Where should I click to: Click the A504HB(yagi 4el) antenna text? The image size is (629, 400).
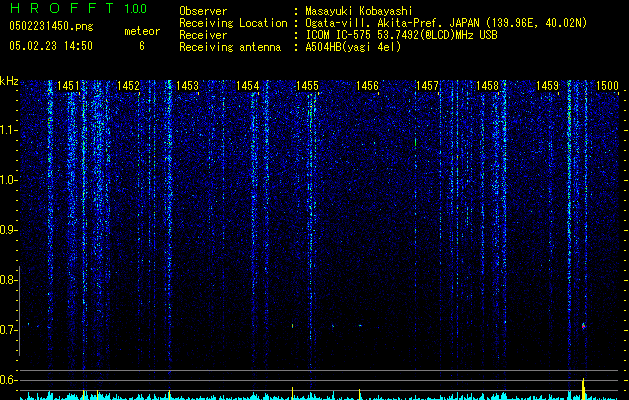[353, 47]
